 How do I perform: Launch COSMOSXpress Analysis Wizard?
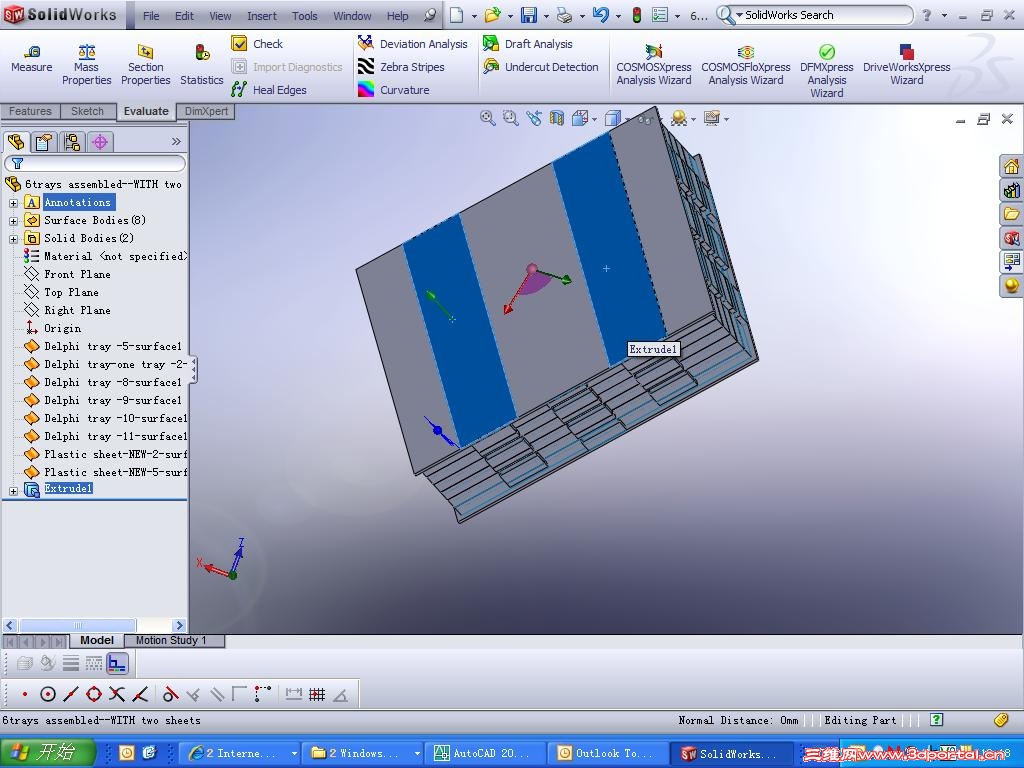654,65
